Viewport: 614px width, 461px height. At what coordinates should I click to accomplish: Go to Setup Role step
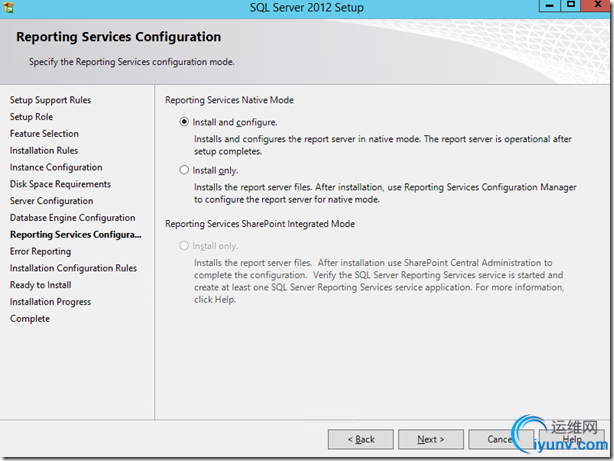31,117
